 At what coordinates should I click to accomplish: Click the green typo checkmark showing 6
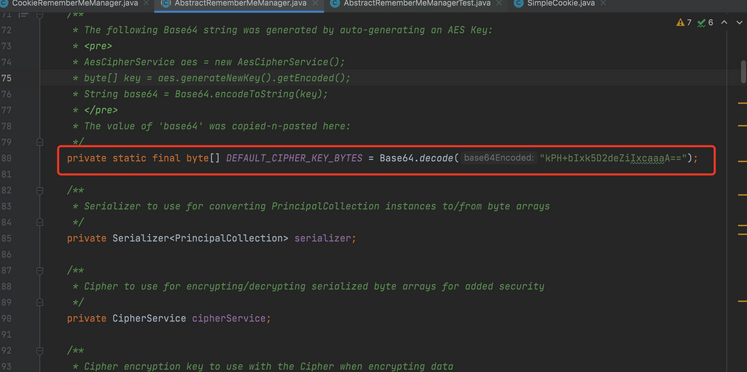point(705,22)
